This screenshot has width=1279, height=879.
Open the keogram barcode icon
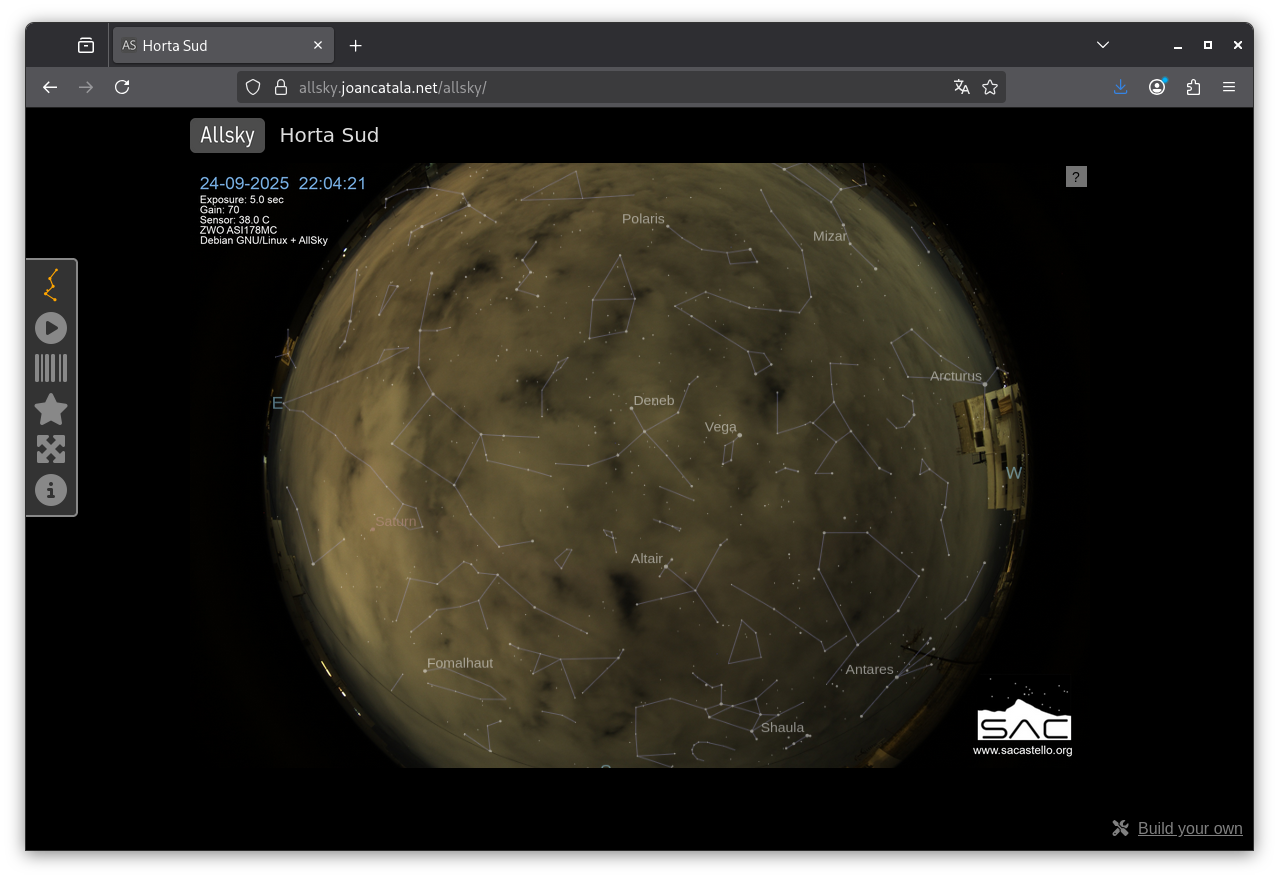coord(51,368)
